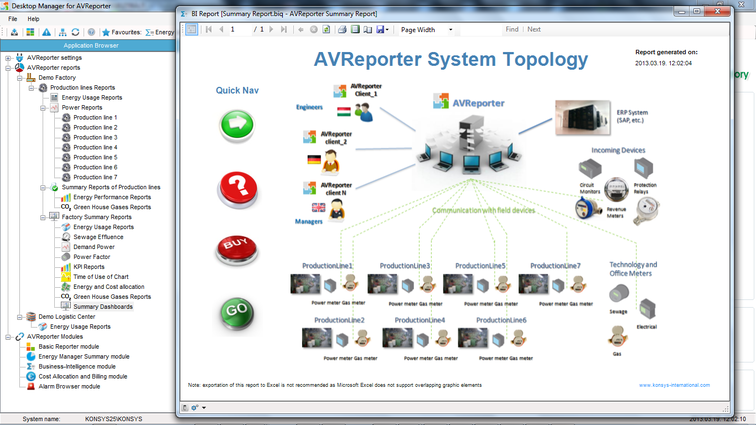The image size is (756, 425).
Task: Open Energy Manager Summary module
Action: [x=84, y=357]
